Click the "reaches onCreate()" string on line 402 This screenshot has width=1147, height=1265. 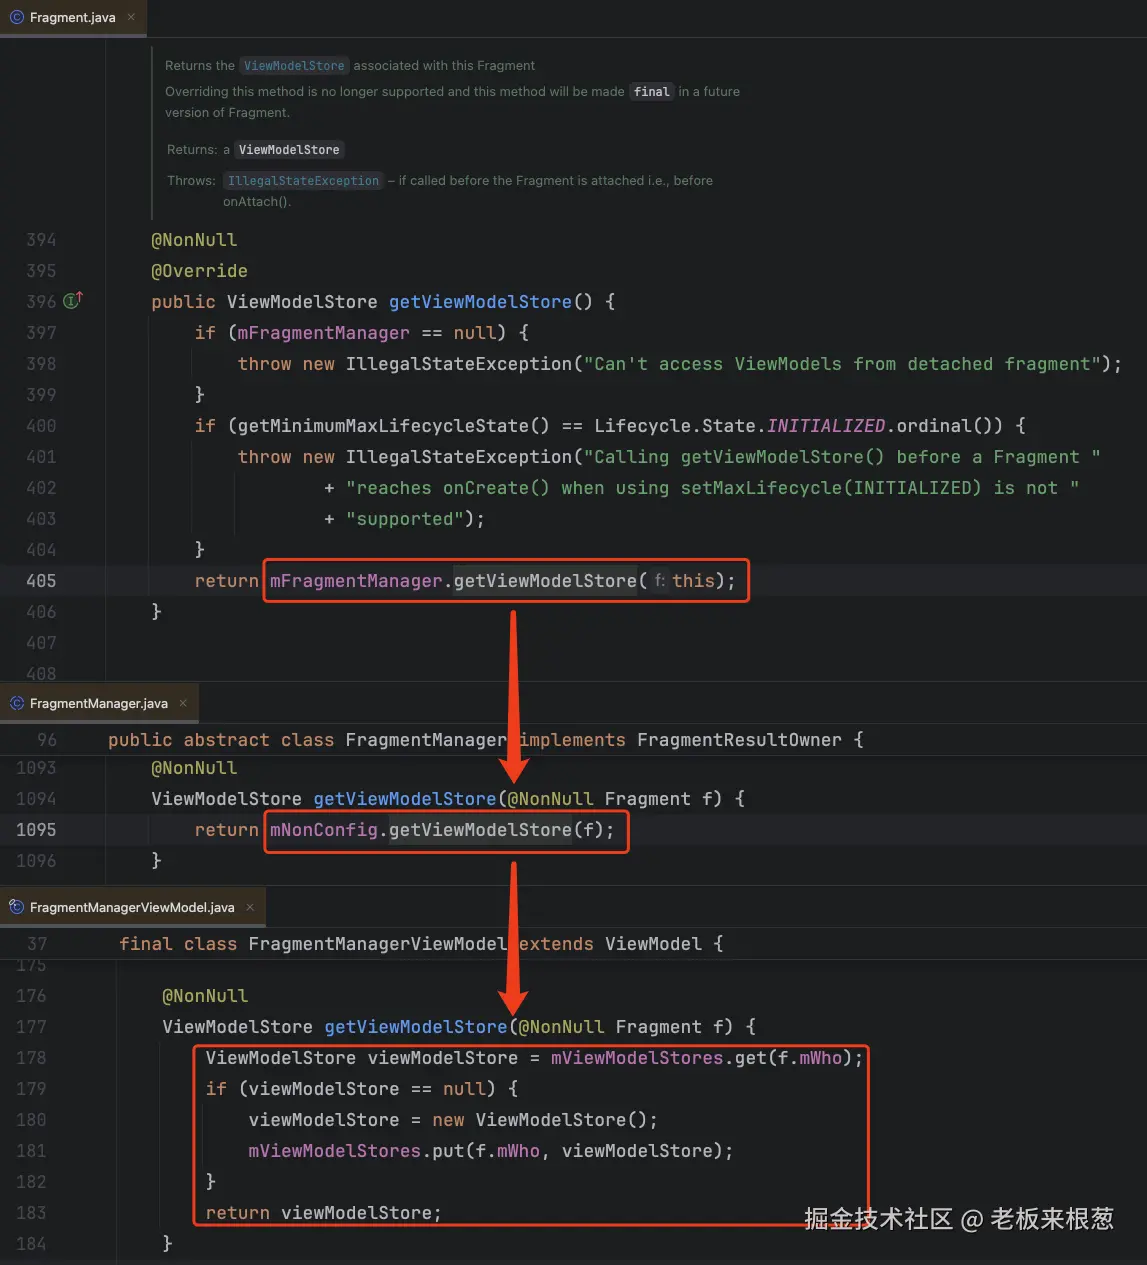click(712, 488)
